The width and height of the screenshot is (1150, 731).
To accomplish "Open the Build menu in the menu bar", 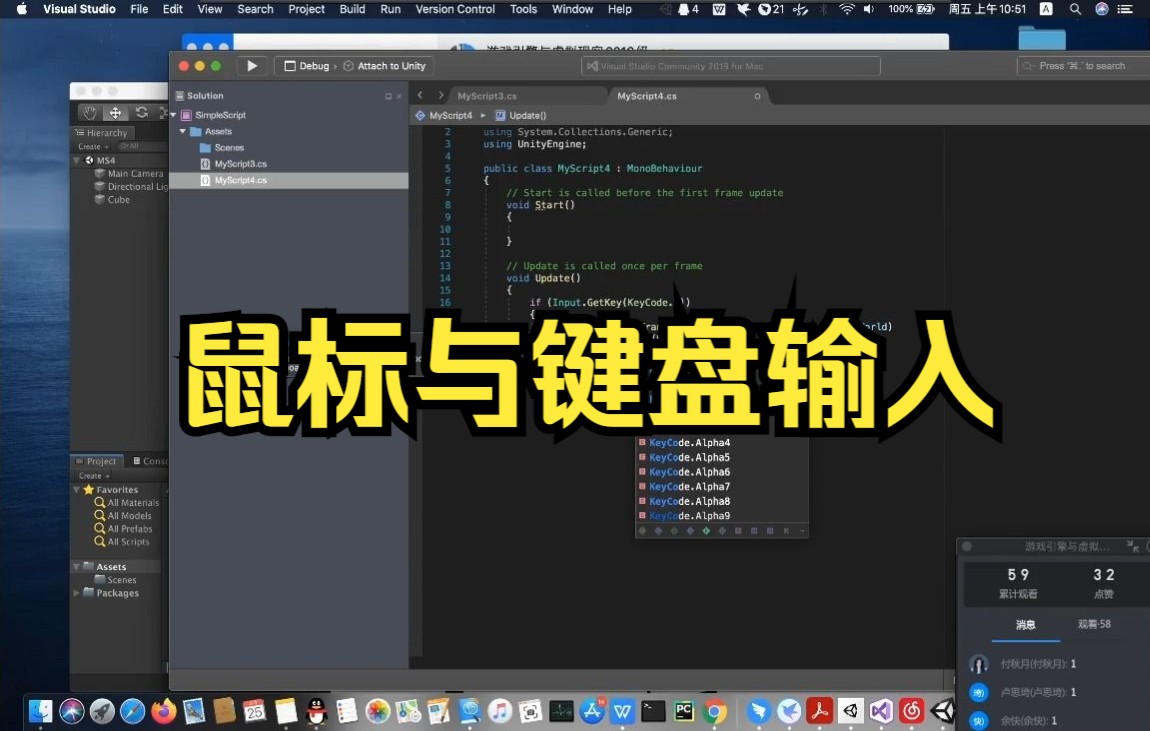I will click(x=352, y=9).
